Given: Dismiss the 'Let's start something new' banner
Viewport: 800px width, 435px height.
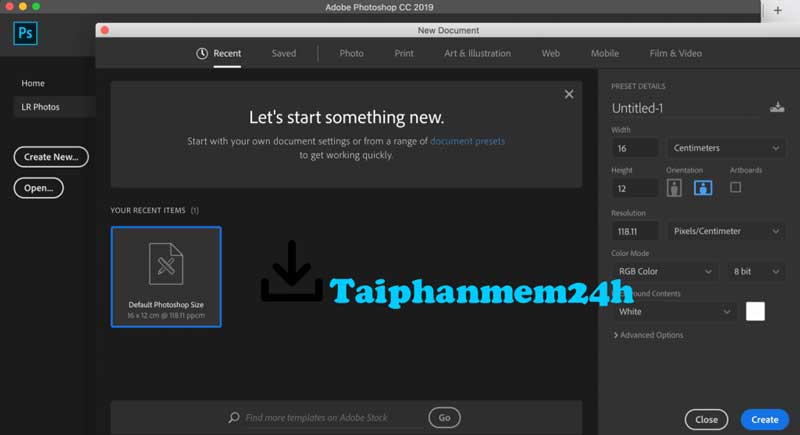Looking at the screenshot, I should 569,94.
